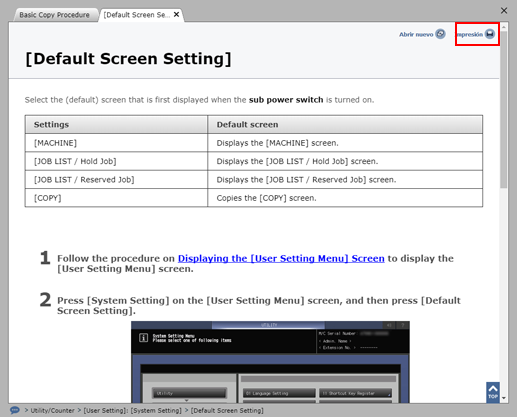The height and width of the screenshot is (417, 517).
Task: Click the Language Setting item in the embedded screenshot
Action: (x=279, y=393)
